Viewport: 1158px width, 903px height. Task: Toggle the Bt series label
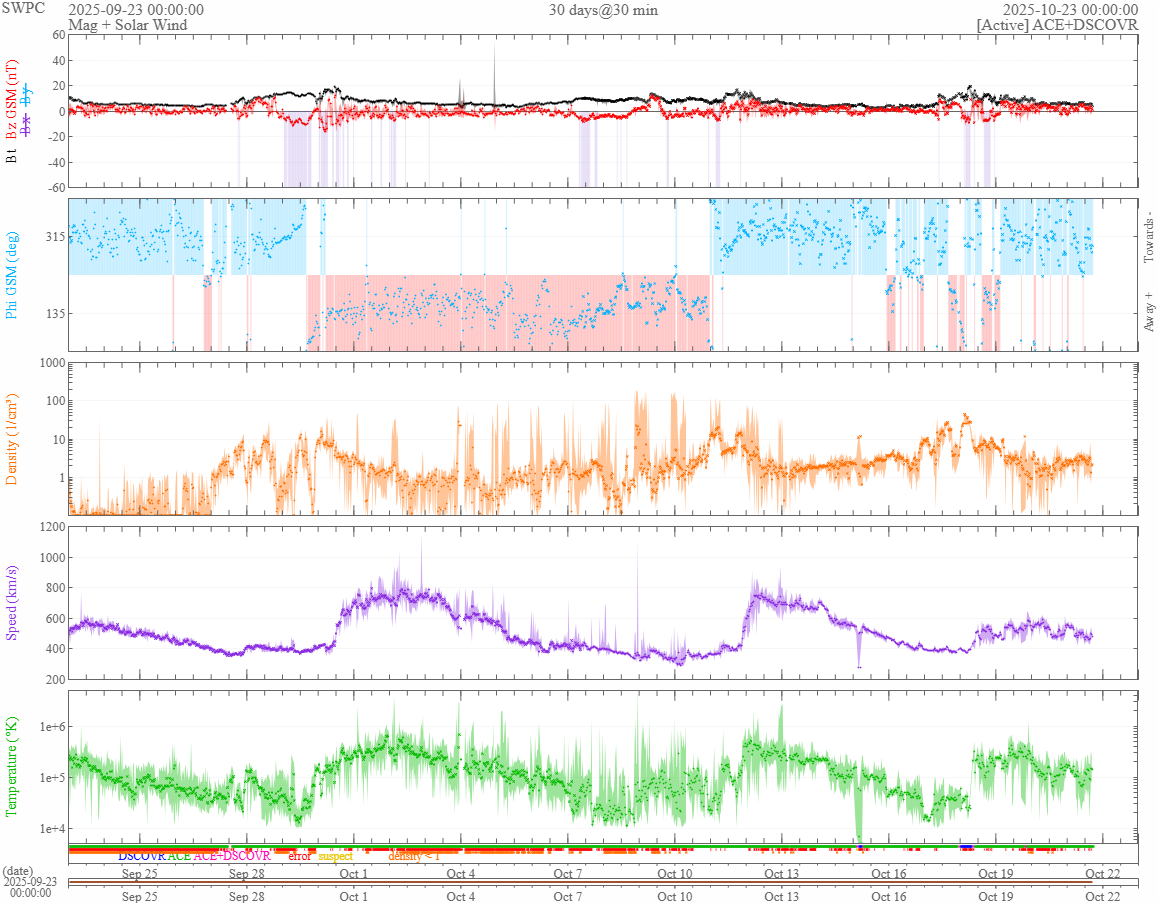[x=11, y=156]
